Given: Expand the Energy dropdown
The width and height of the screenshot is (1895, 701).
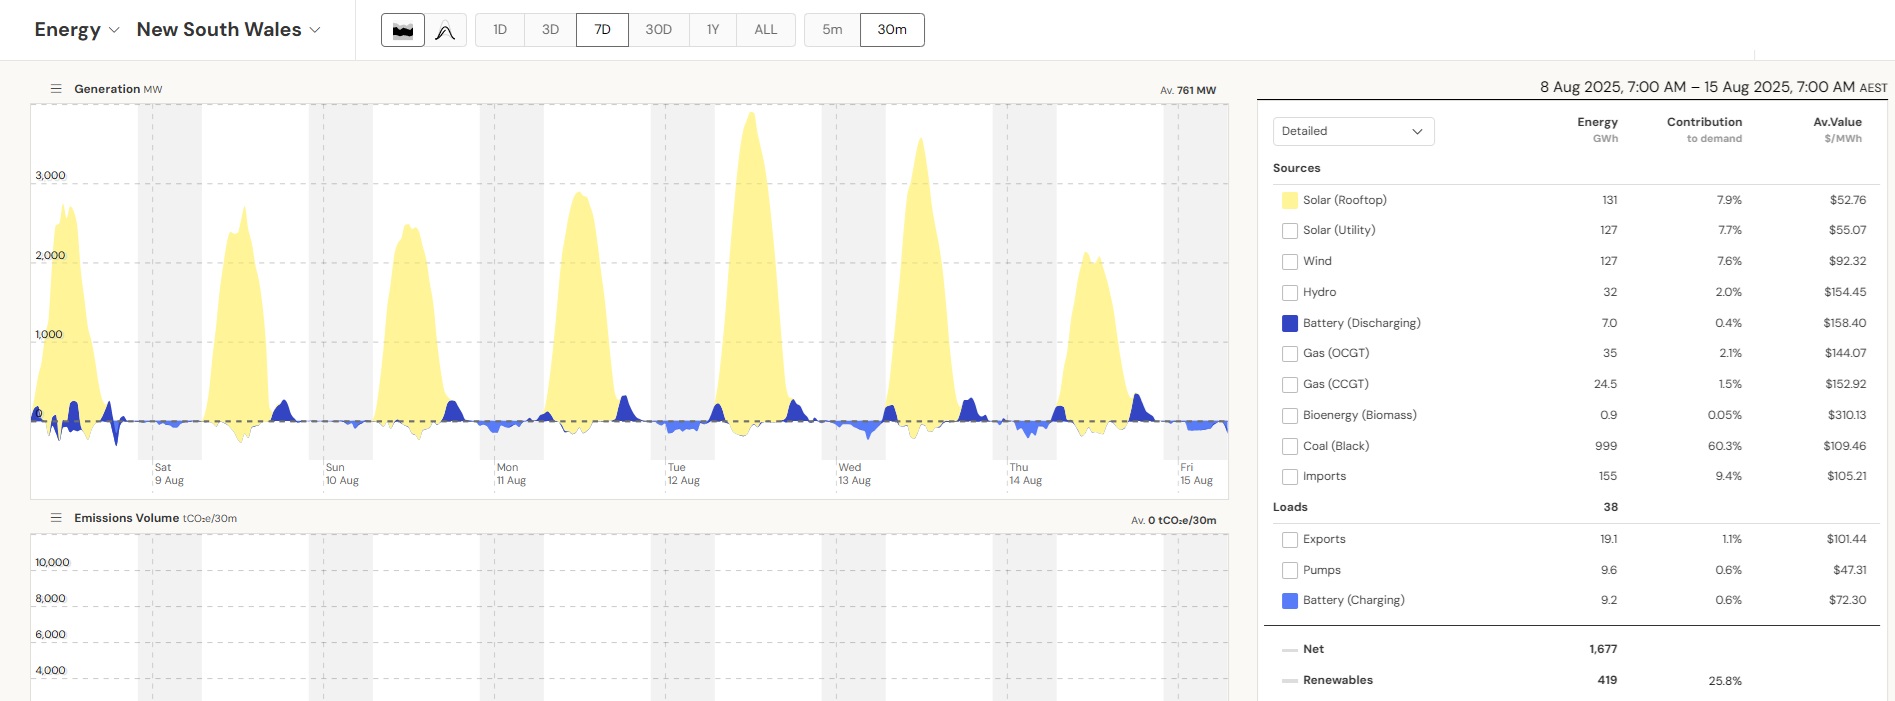Looking at the screenshot, I should 77,30.
